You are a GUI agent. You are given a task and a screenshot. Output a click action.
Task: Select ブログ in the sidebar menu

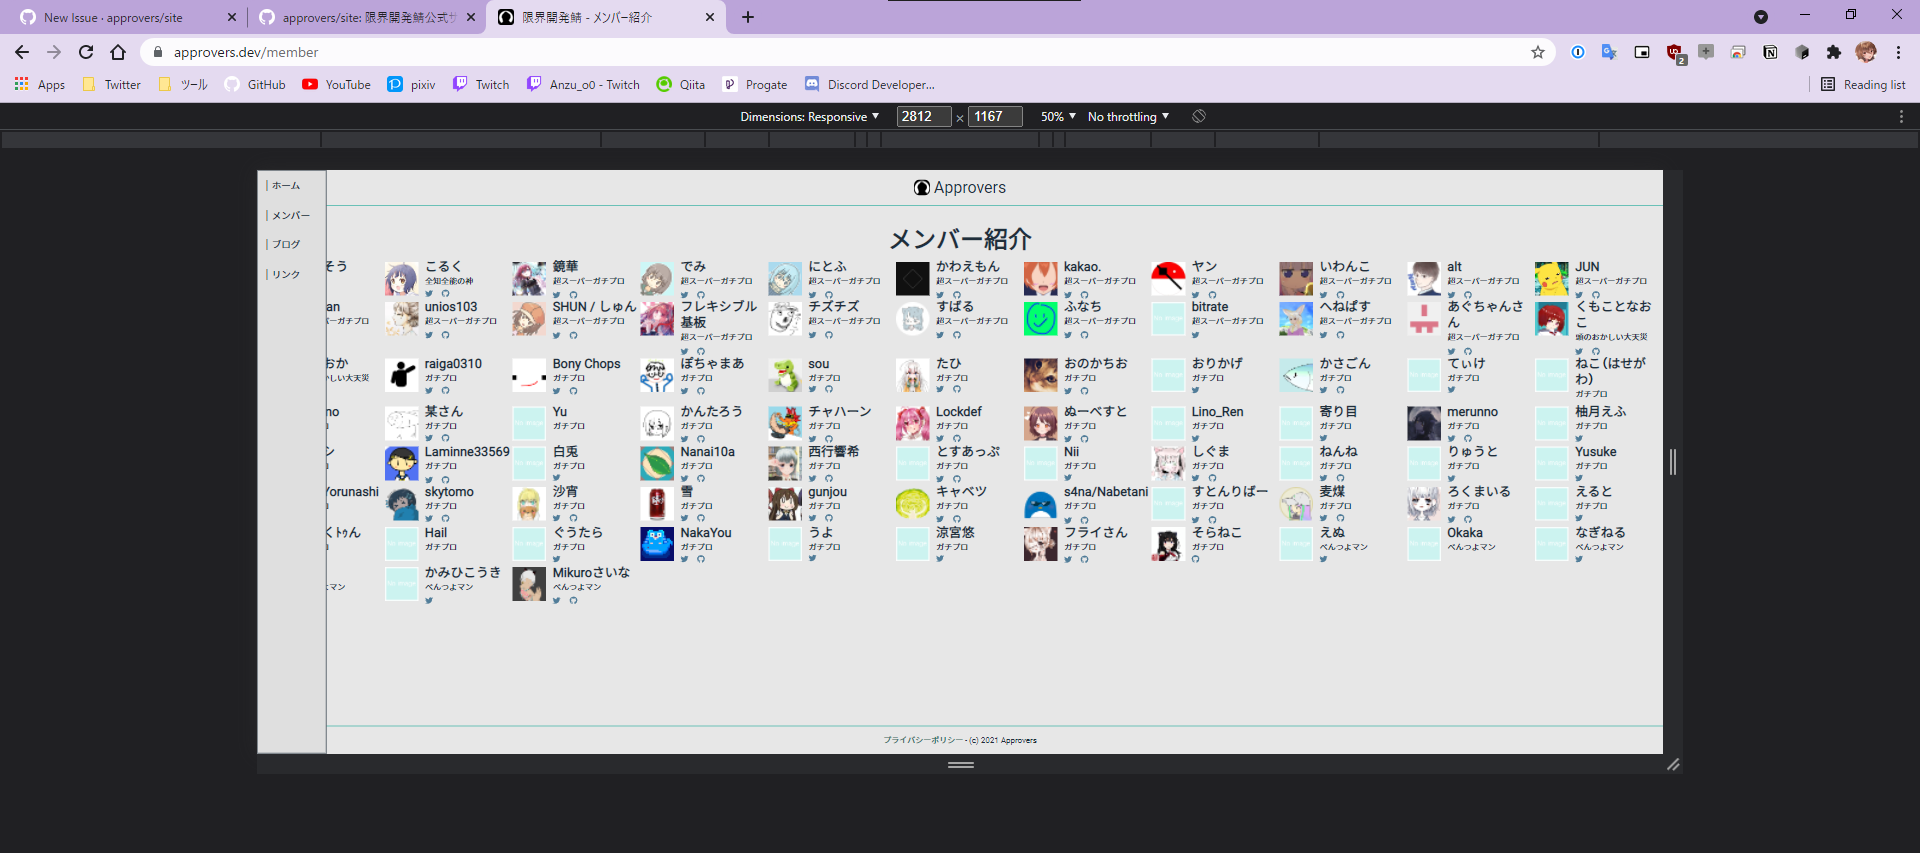286,244
